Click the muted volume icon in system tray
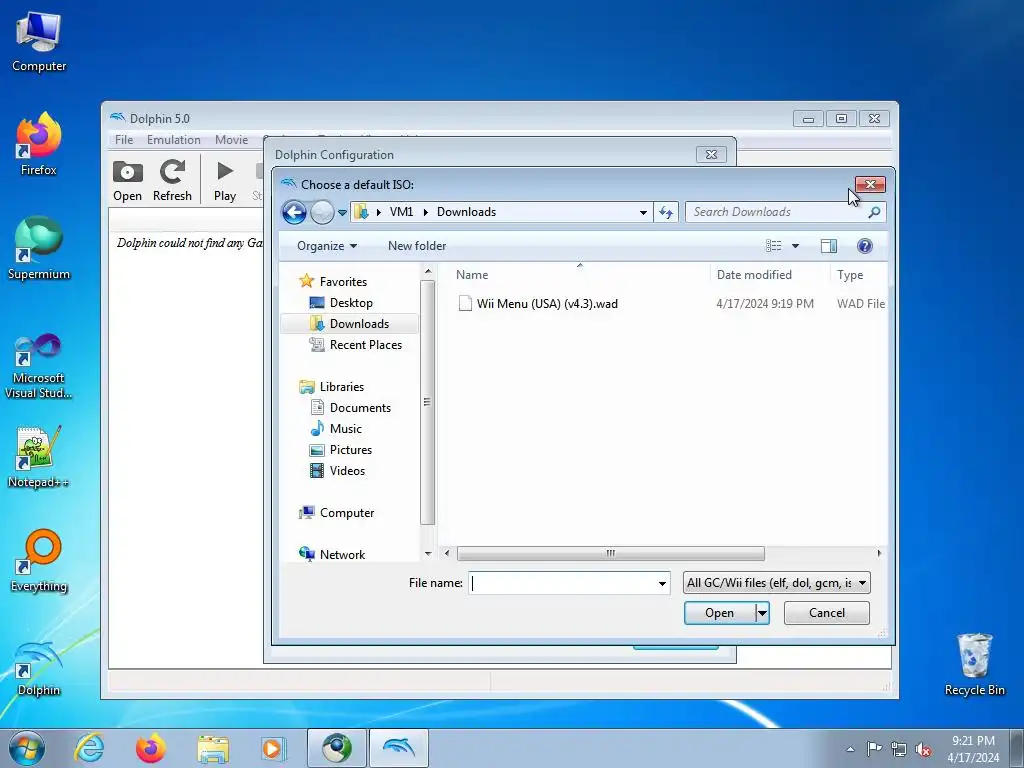 pyautogui.click(x=923, y=749)
